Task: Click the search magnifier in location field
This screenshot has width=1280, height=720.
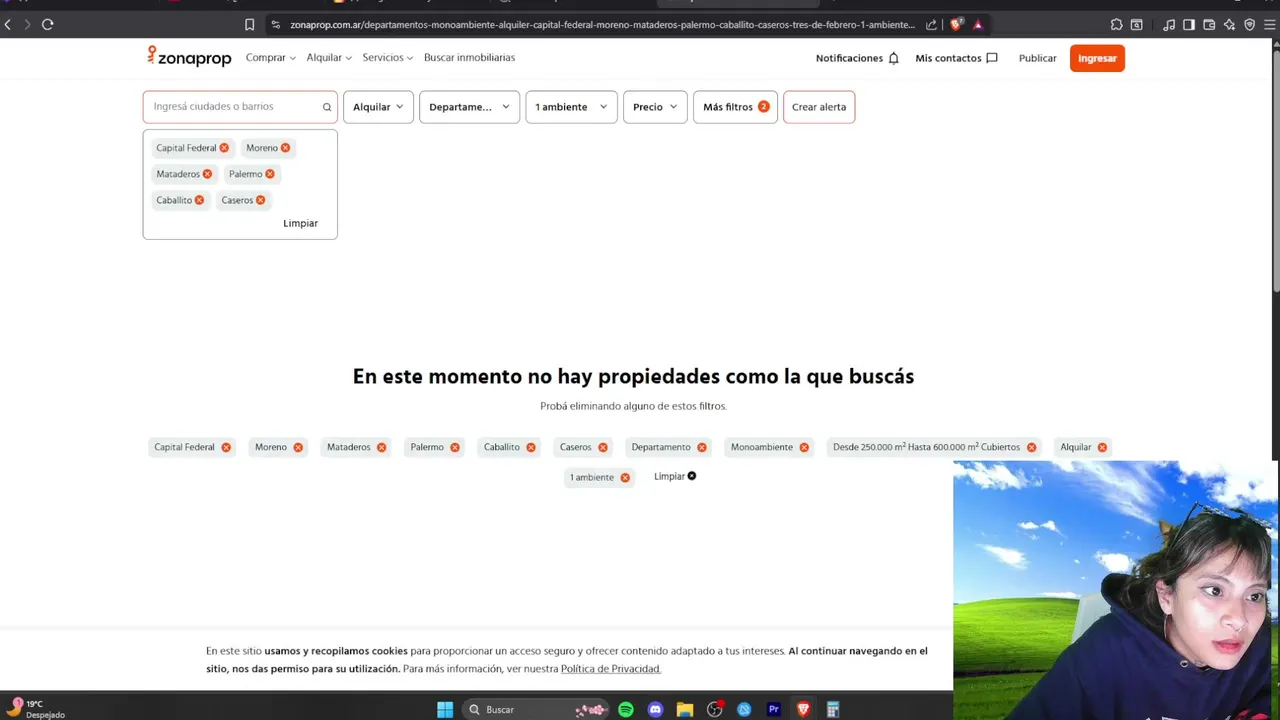Action: point(327,107)
